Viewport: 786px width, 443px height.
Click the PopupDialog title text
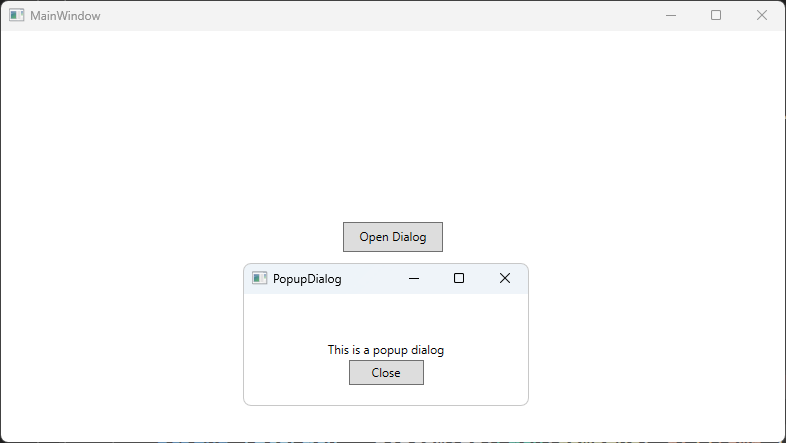click(x=307, y=279)
